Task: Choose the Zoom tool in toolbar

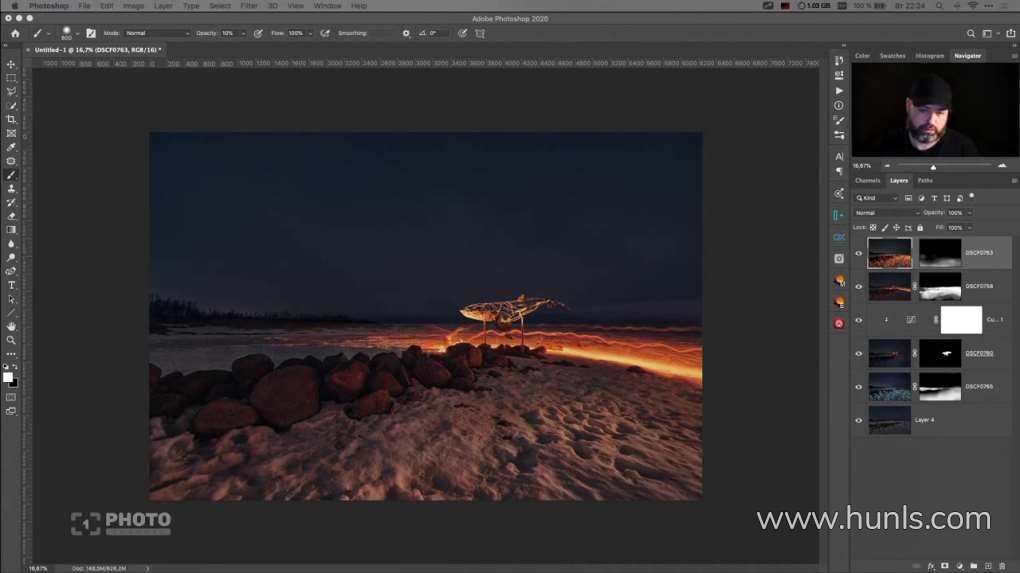Action: point(11,340)
